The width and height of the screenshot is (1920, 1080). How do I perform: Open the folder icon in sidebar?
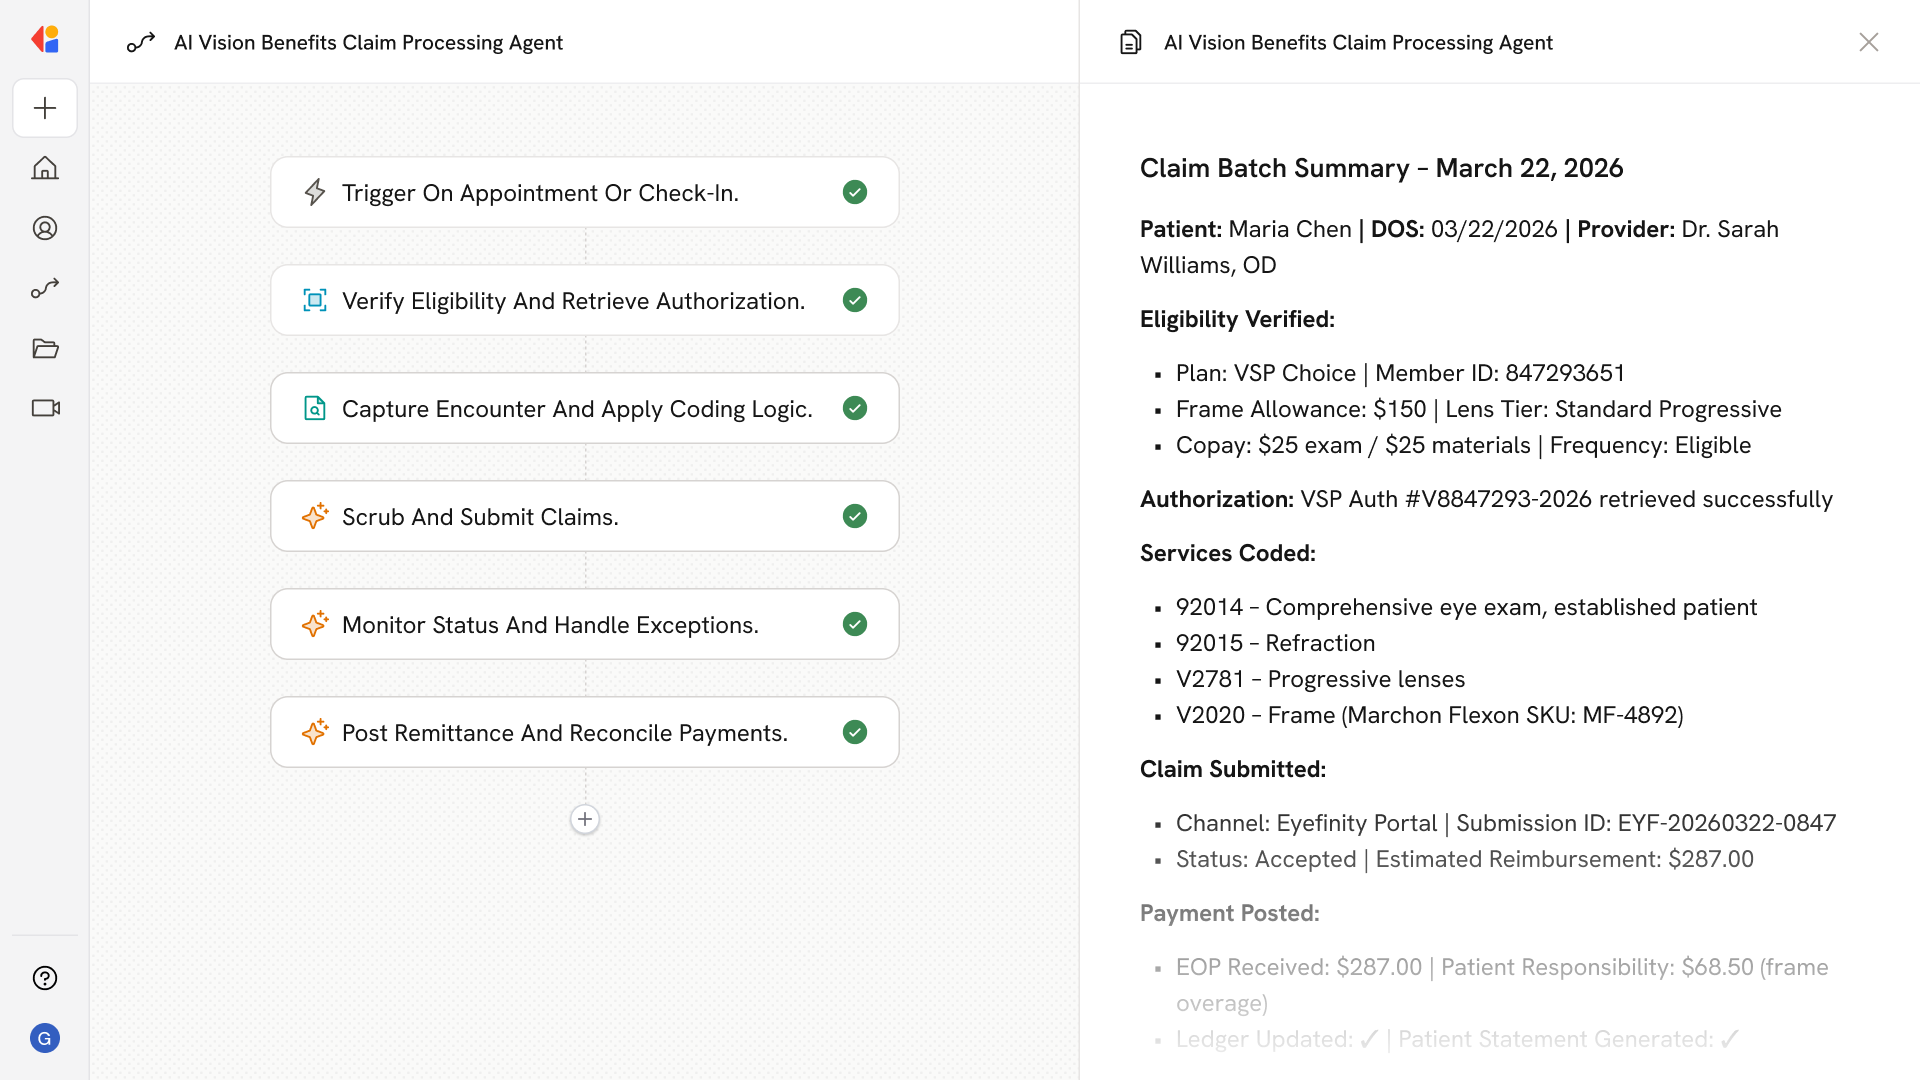click(x=45, y=348)
